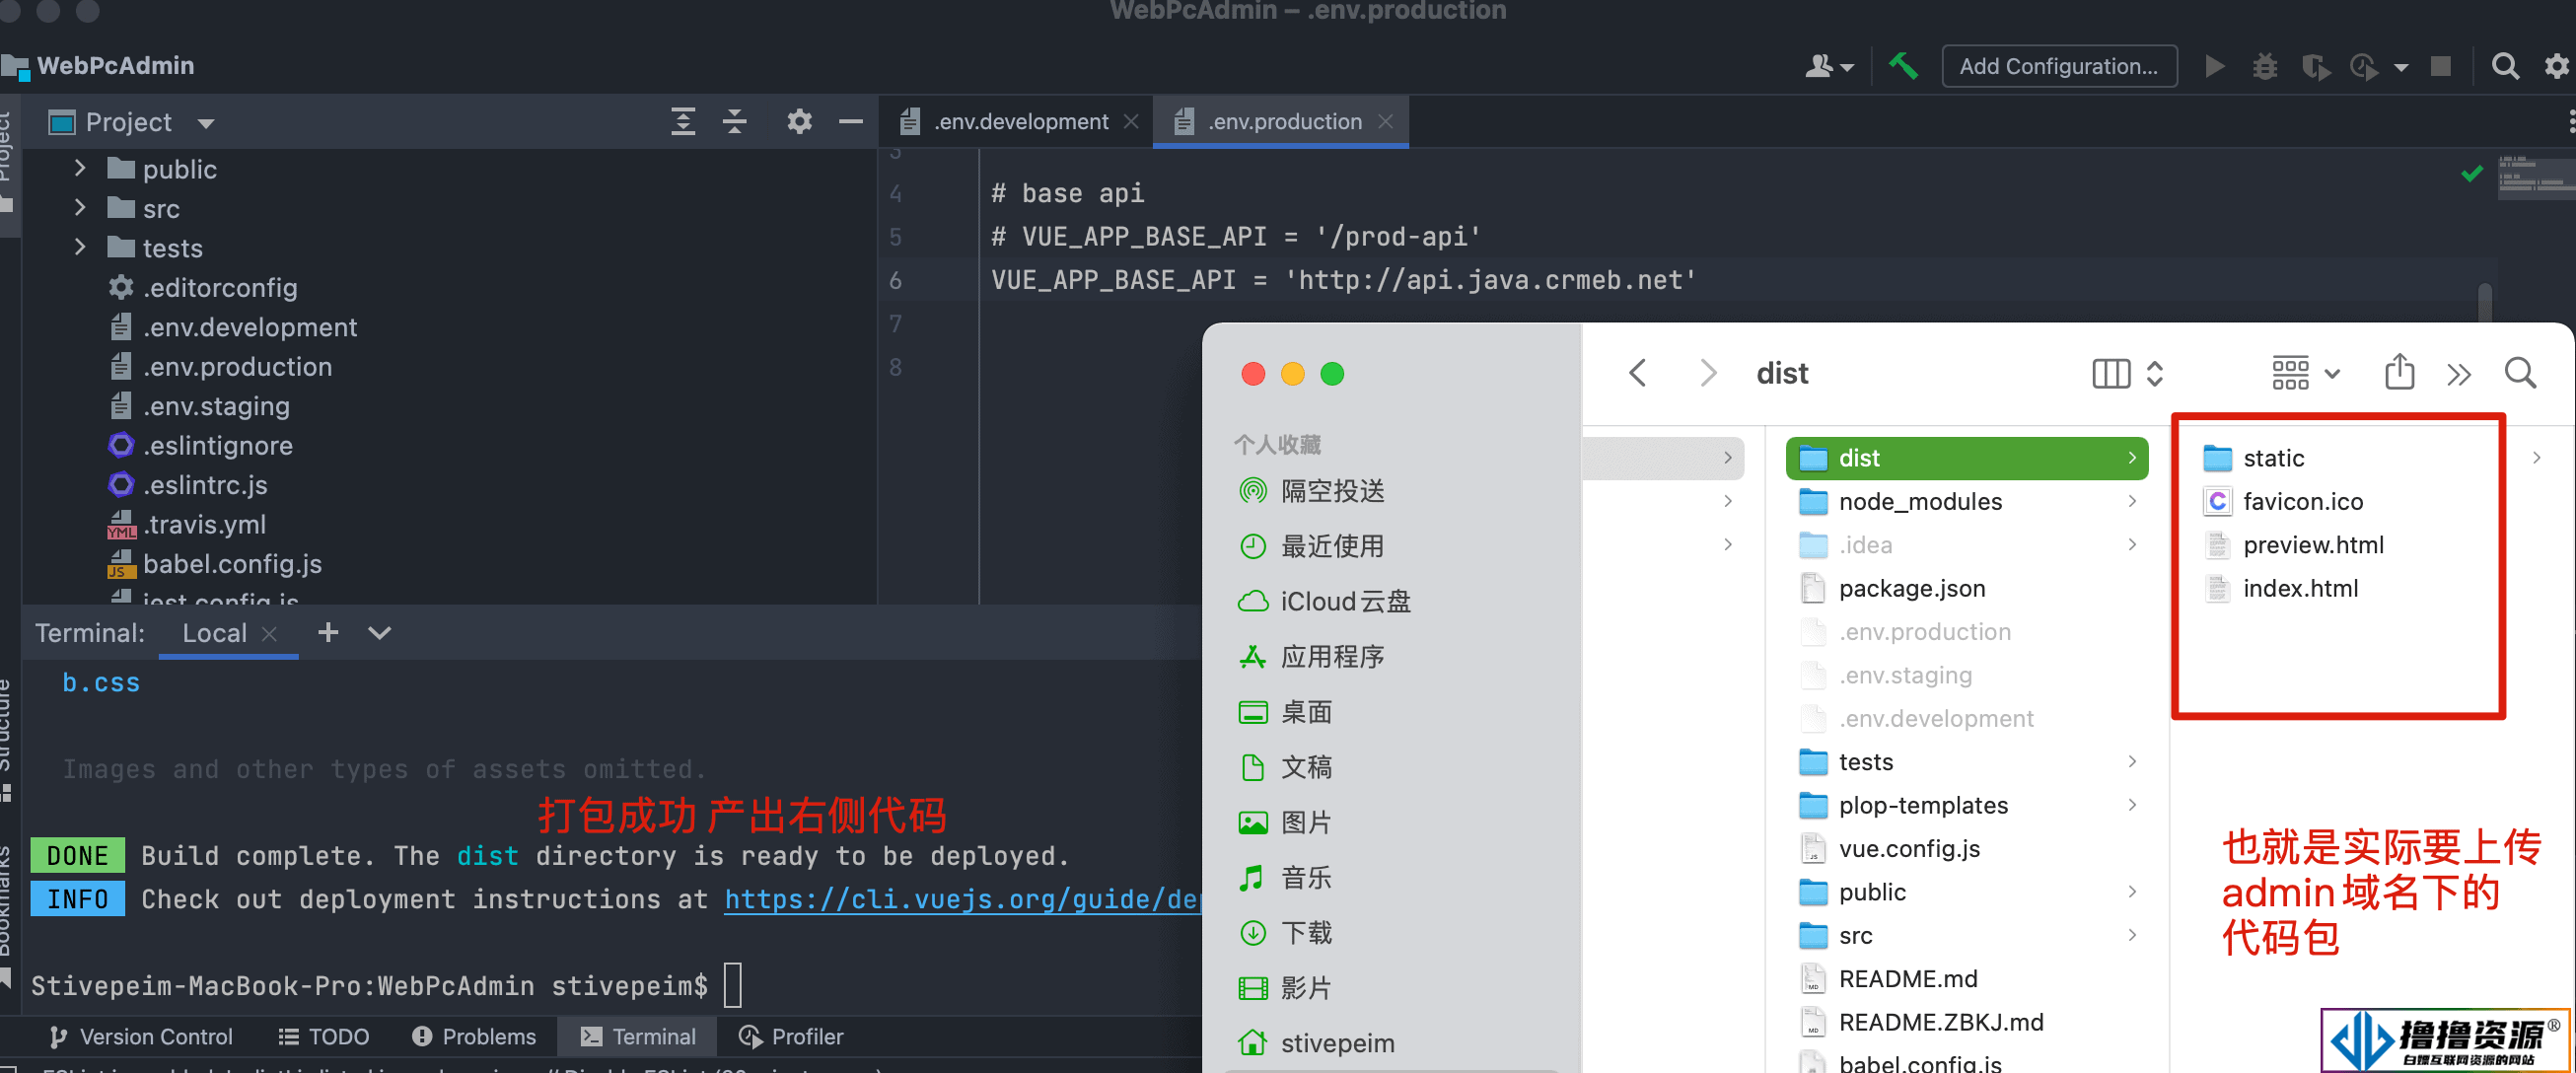Open Finder group-by grid dropdown

pyautogui.click(x=2305, y=373)
